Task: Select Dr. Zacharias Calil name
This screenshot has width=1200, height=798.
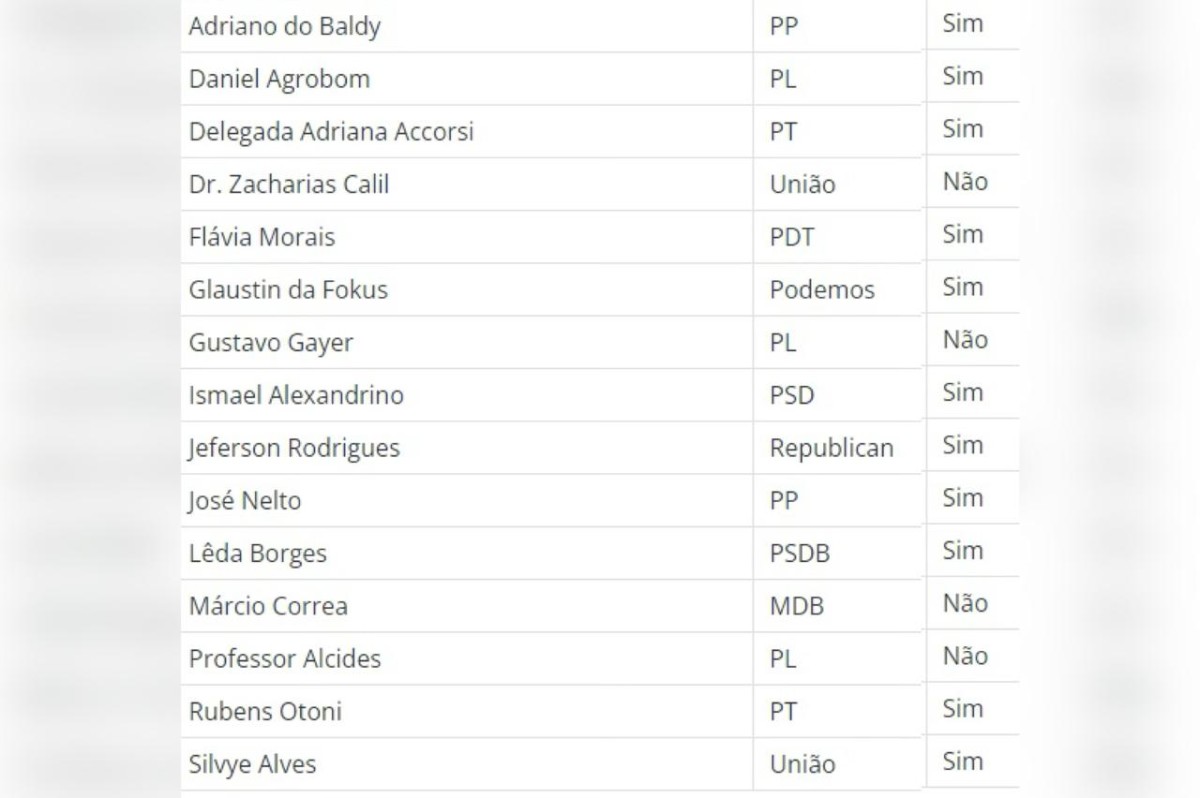Action: tap(289, 184)
